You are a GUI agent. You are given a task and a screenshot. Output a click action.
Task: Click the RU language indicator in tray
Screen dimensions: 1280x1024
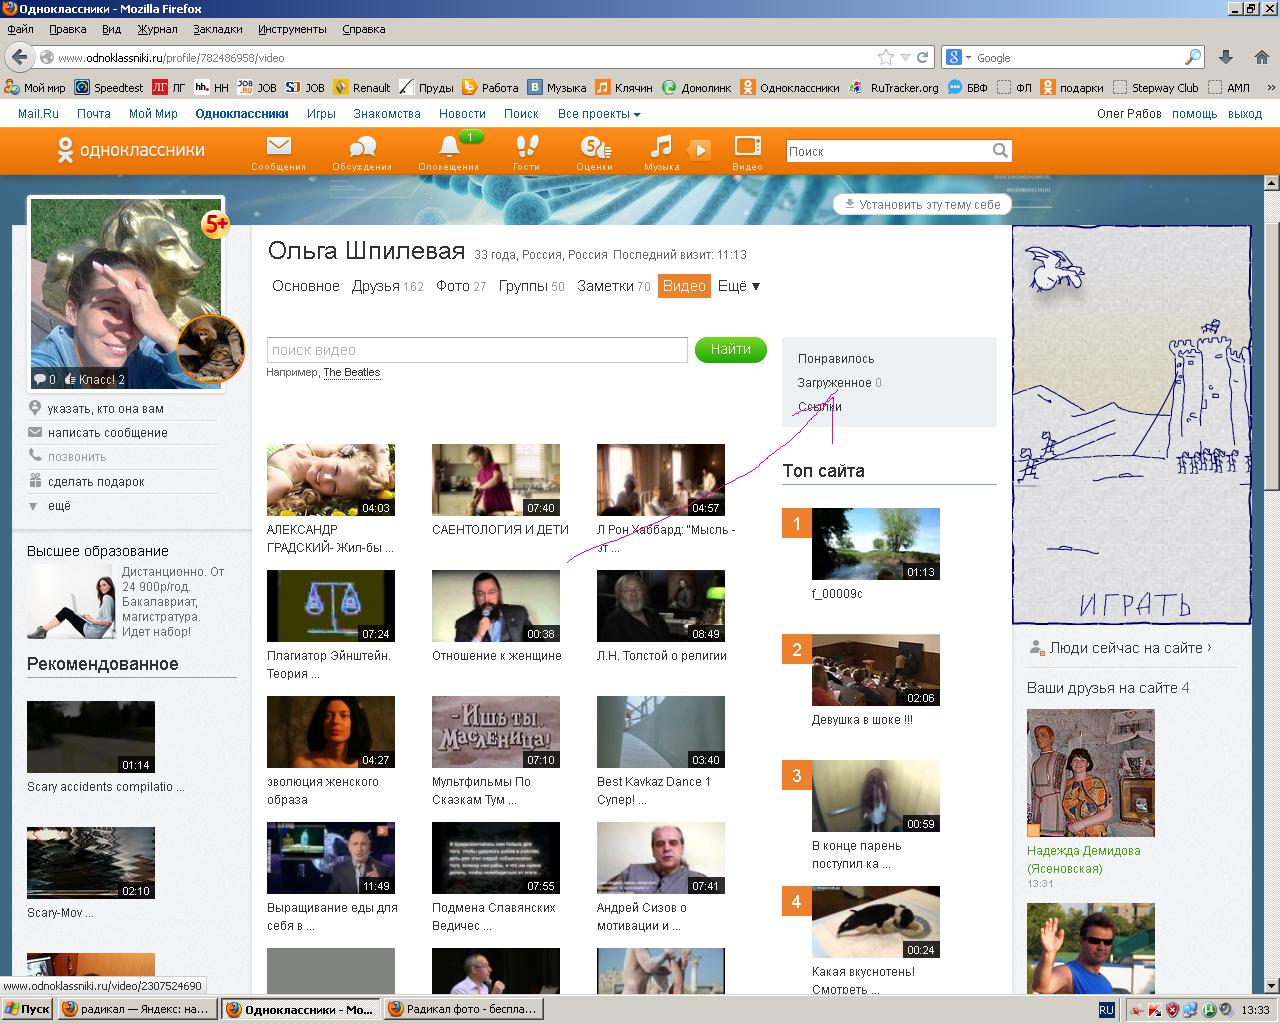click(x=1106, y=1010)
